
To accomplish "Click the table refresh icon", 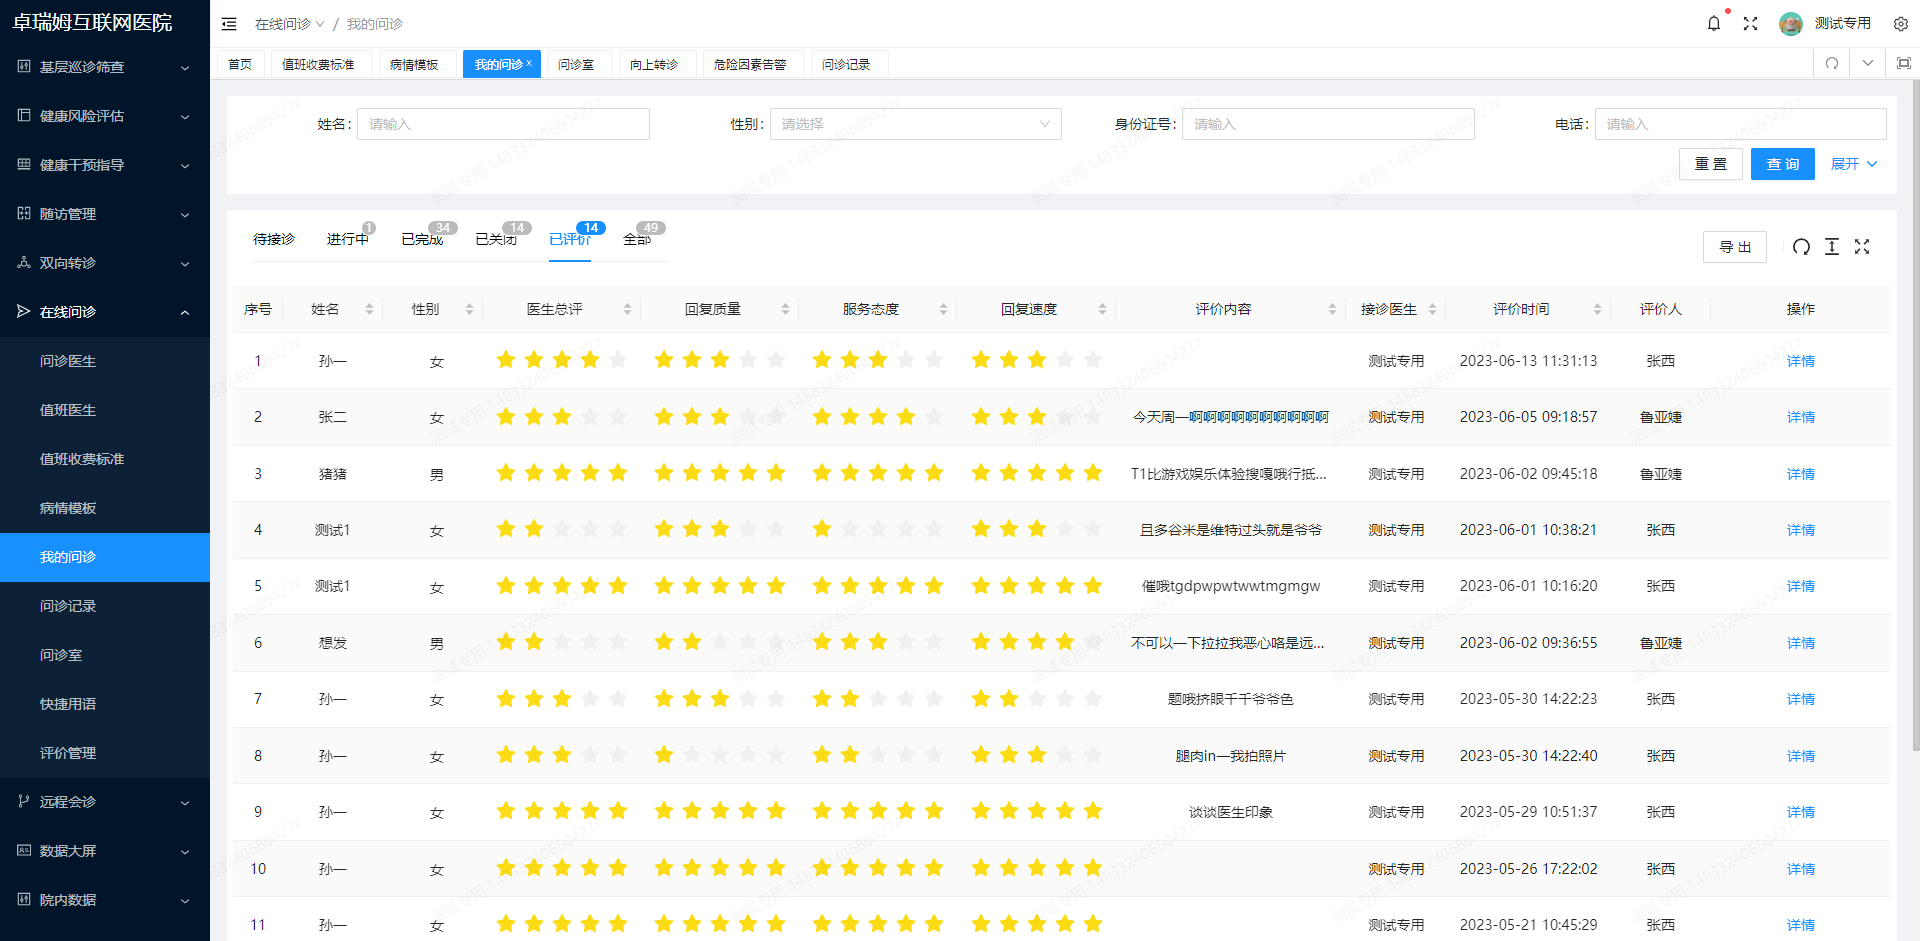I will pos(1801,247).
